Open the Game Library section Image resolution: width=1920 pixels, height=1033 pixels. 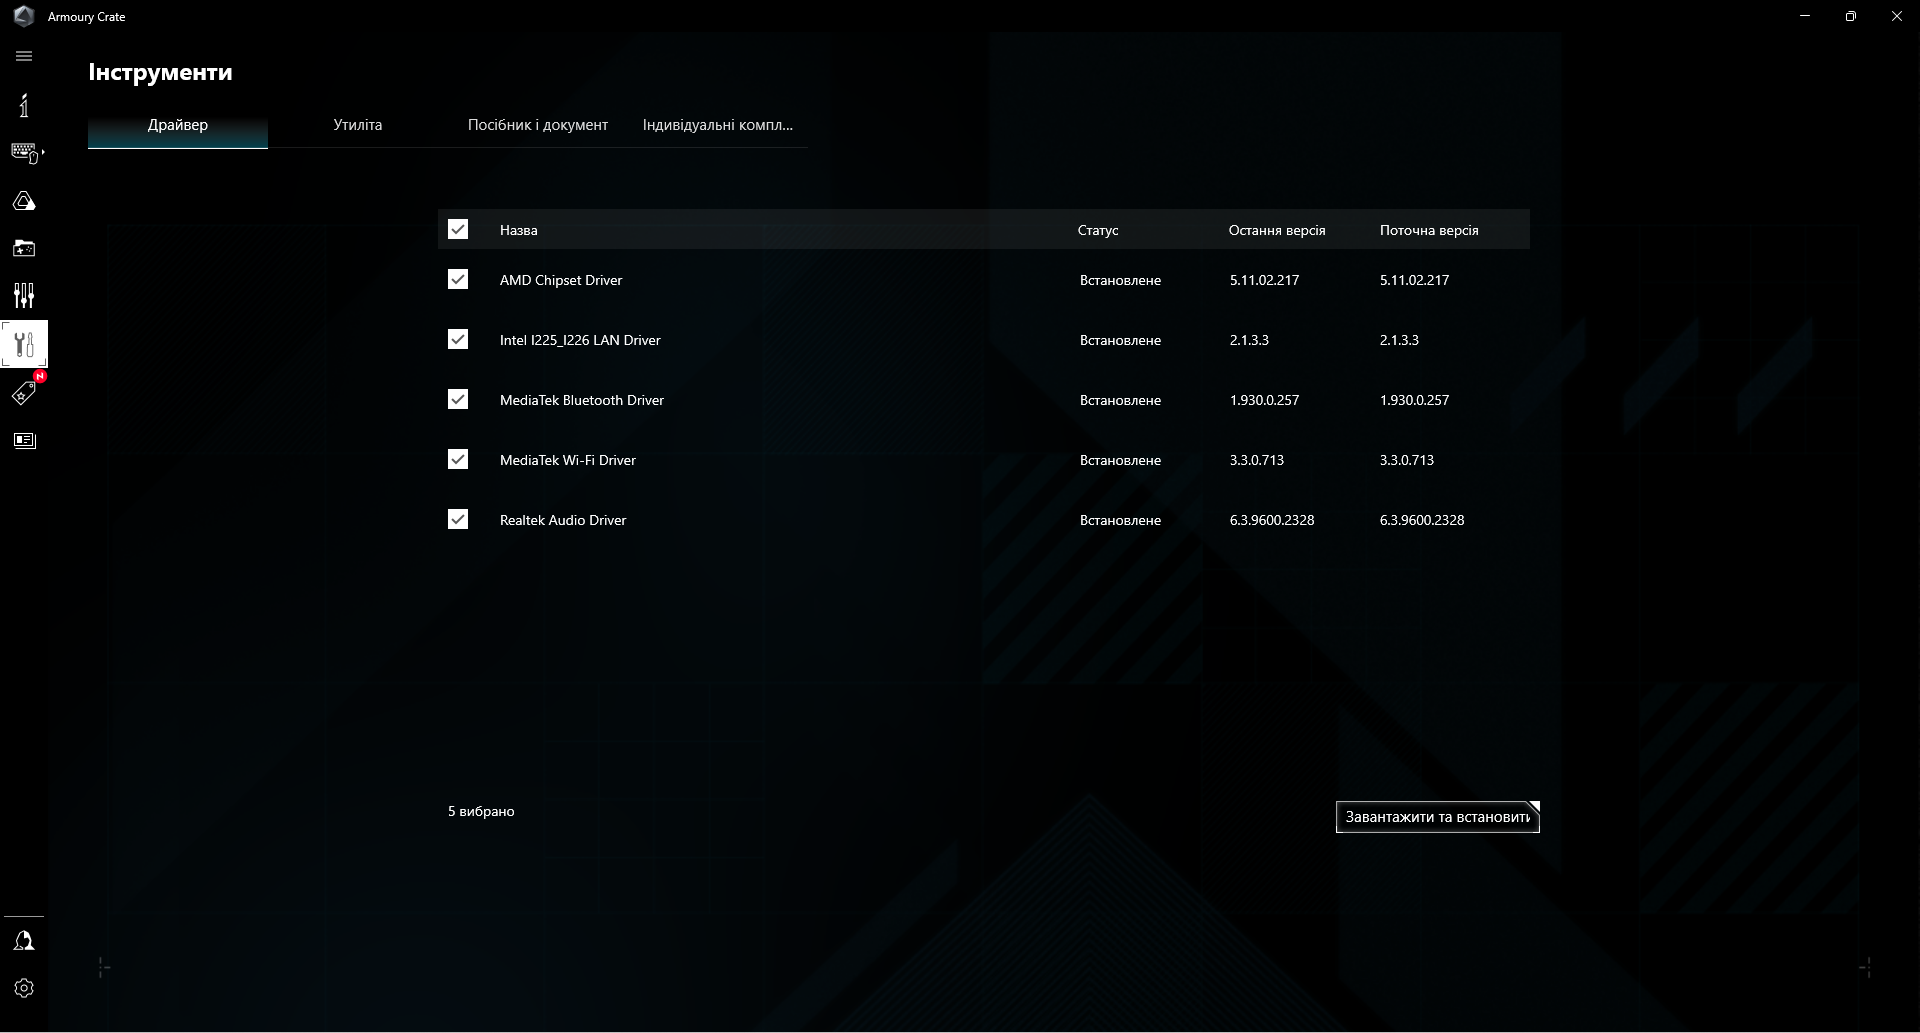24,248
